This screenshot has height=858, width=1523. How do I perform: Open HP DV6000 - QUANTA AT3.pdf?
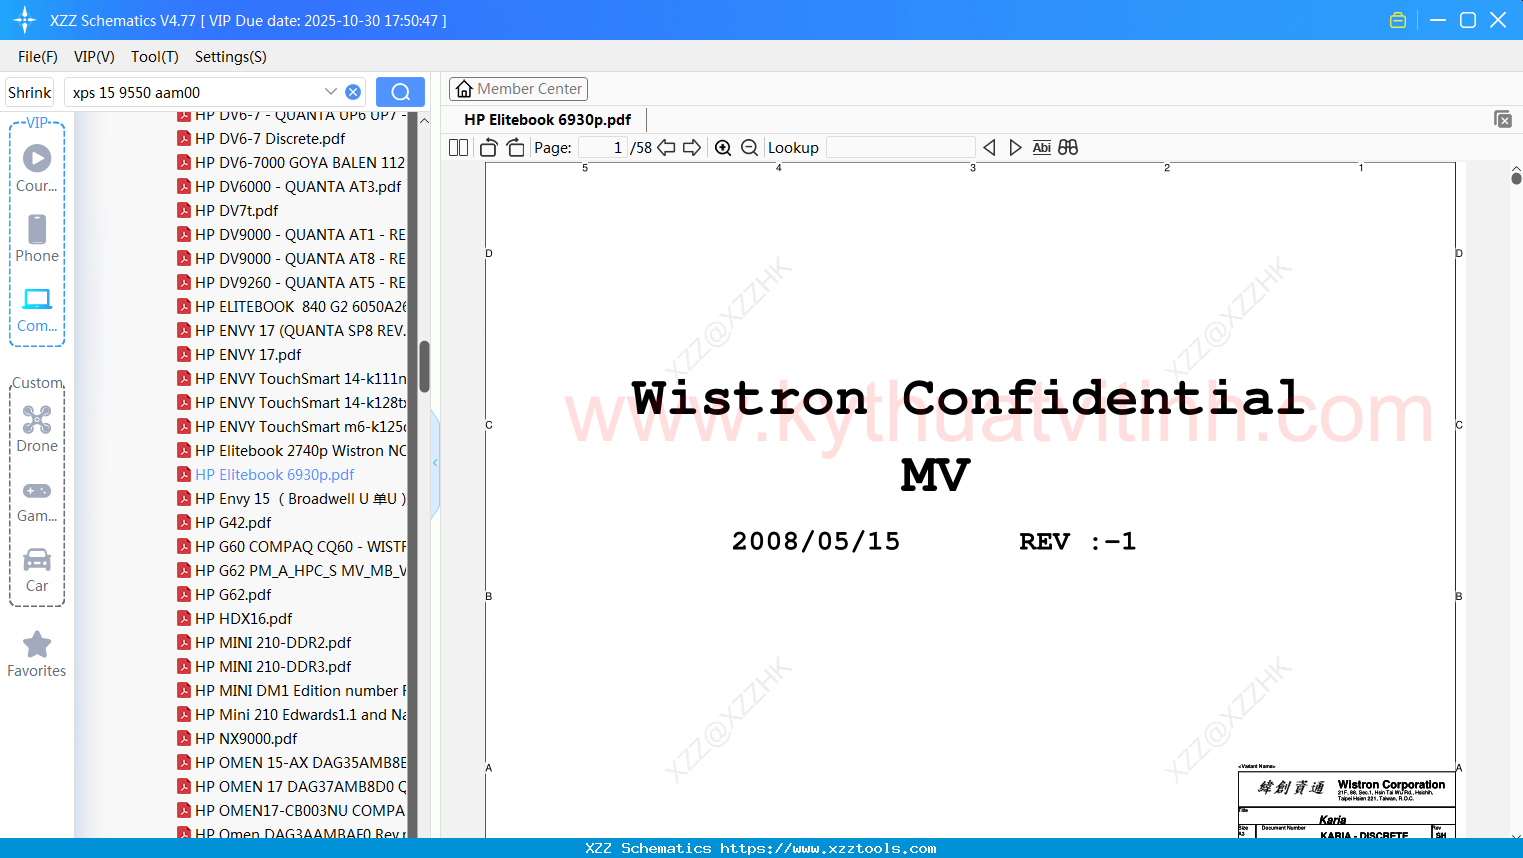coord(298,187)
